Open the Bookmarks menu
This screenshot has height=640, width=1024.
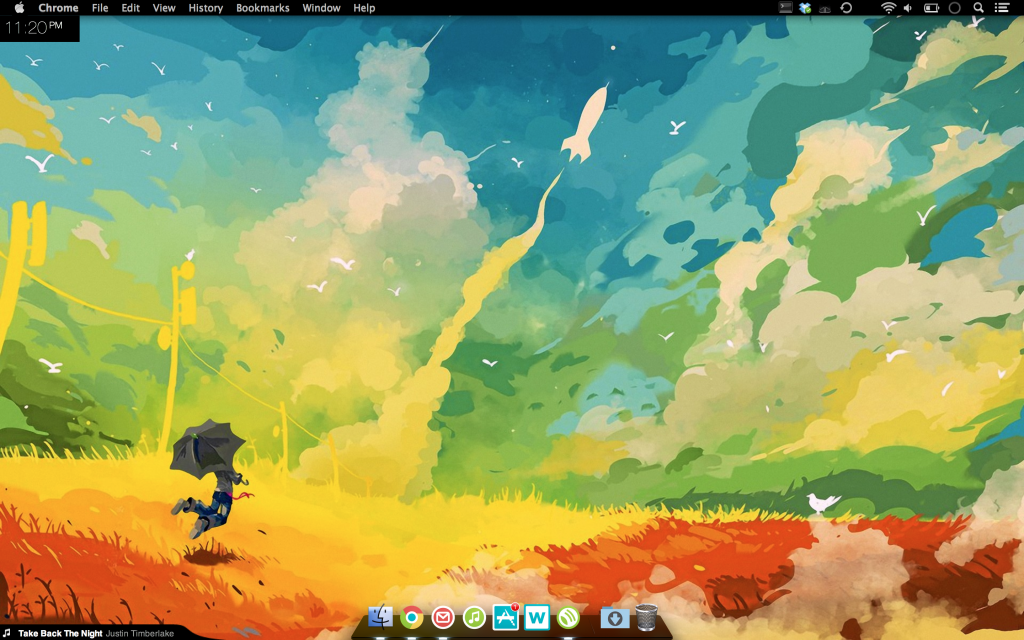pyautogui.click(x=263, y=8)
